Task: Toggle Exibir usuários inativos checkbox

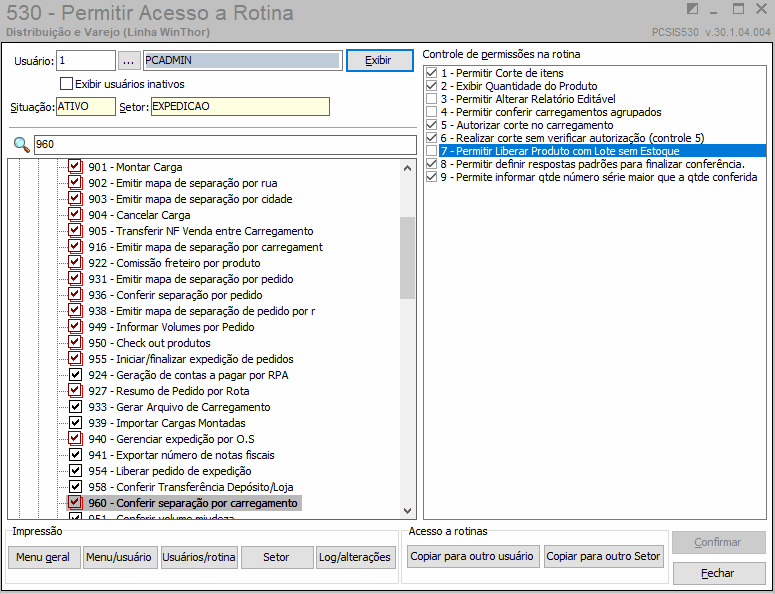Action: (x=66, y=84)
